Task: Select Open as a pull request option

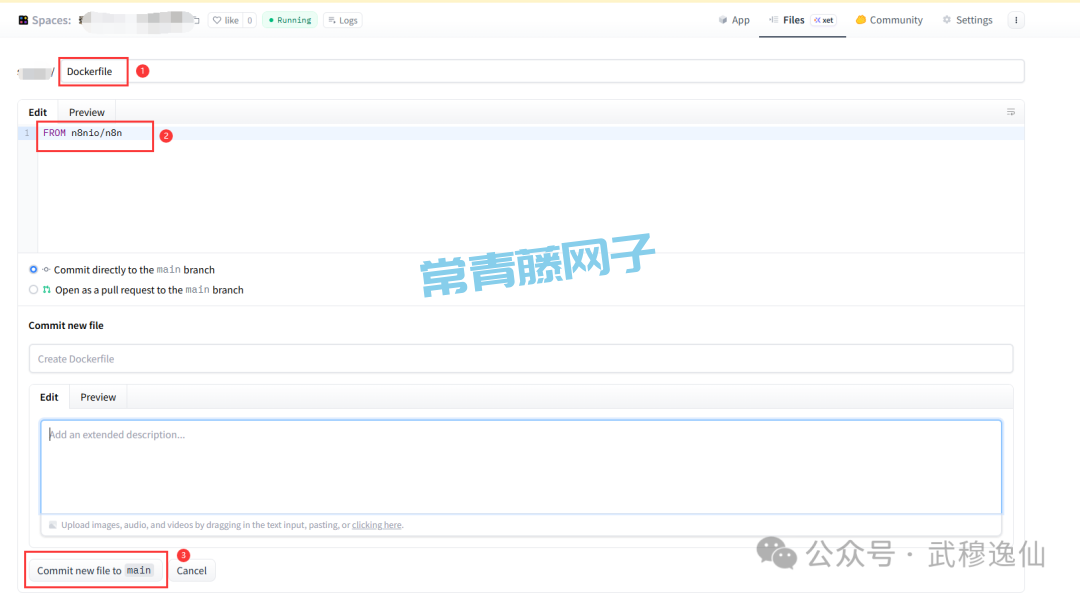Action: point(33,290)
